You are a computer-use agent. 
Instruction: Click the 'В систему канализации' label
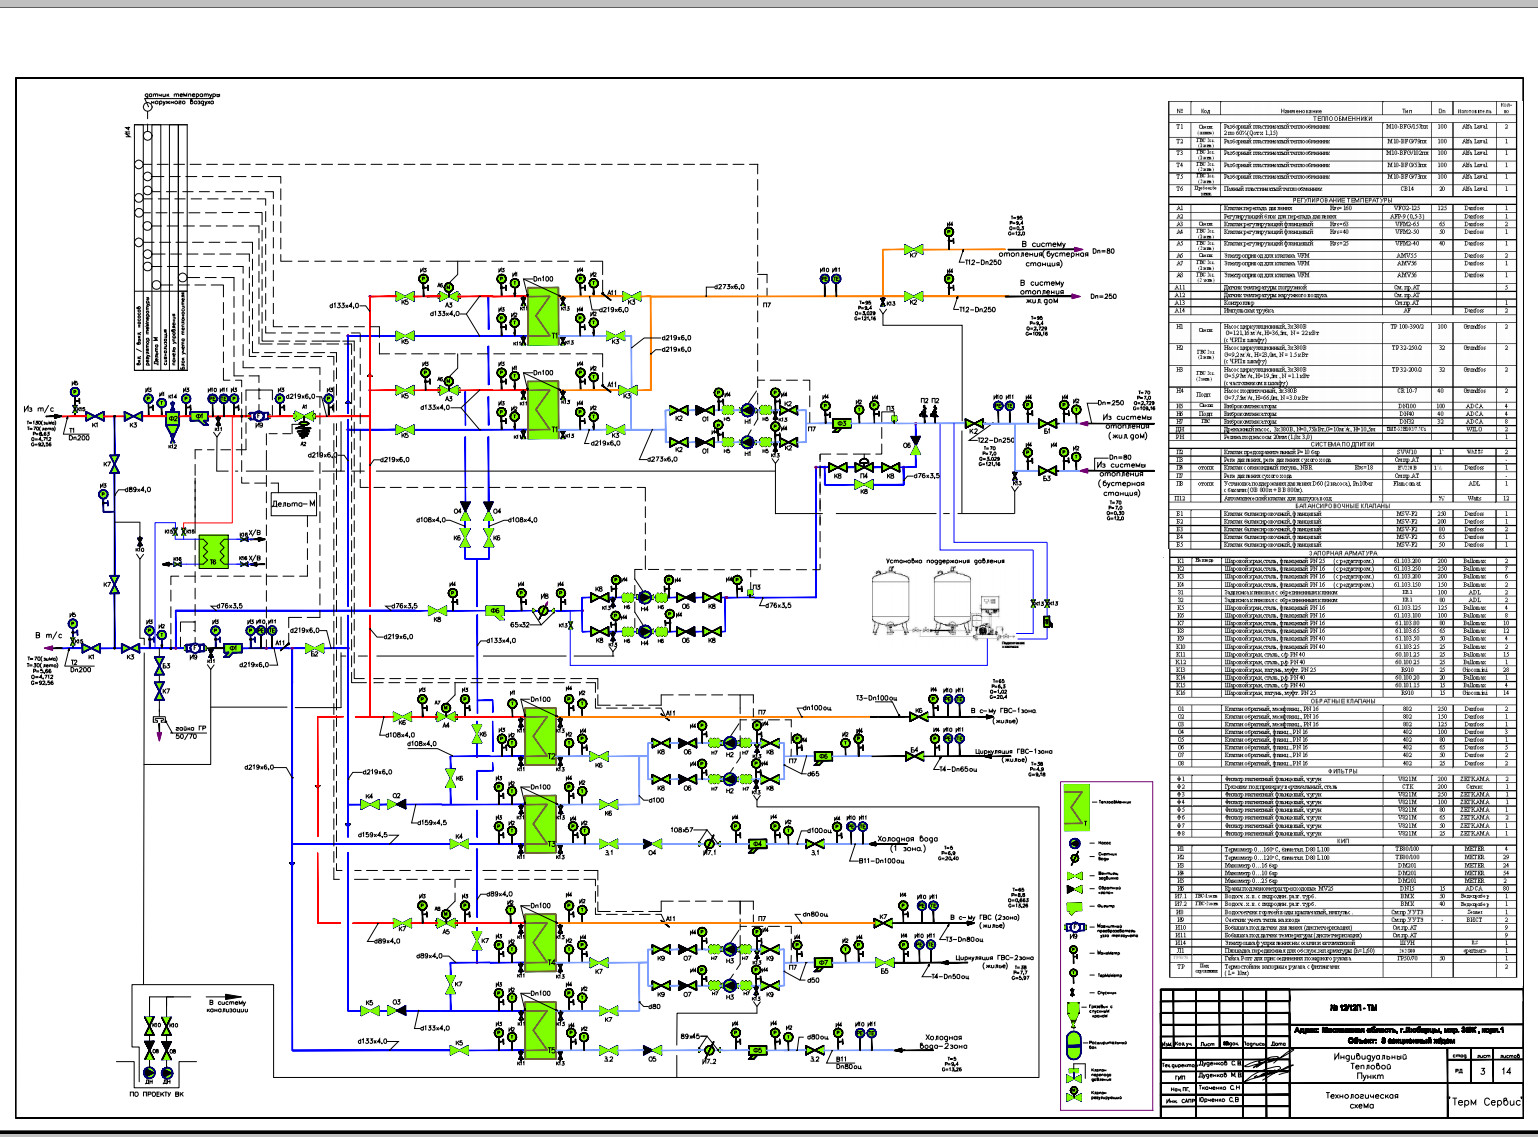tap(226, 1005)
